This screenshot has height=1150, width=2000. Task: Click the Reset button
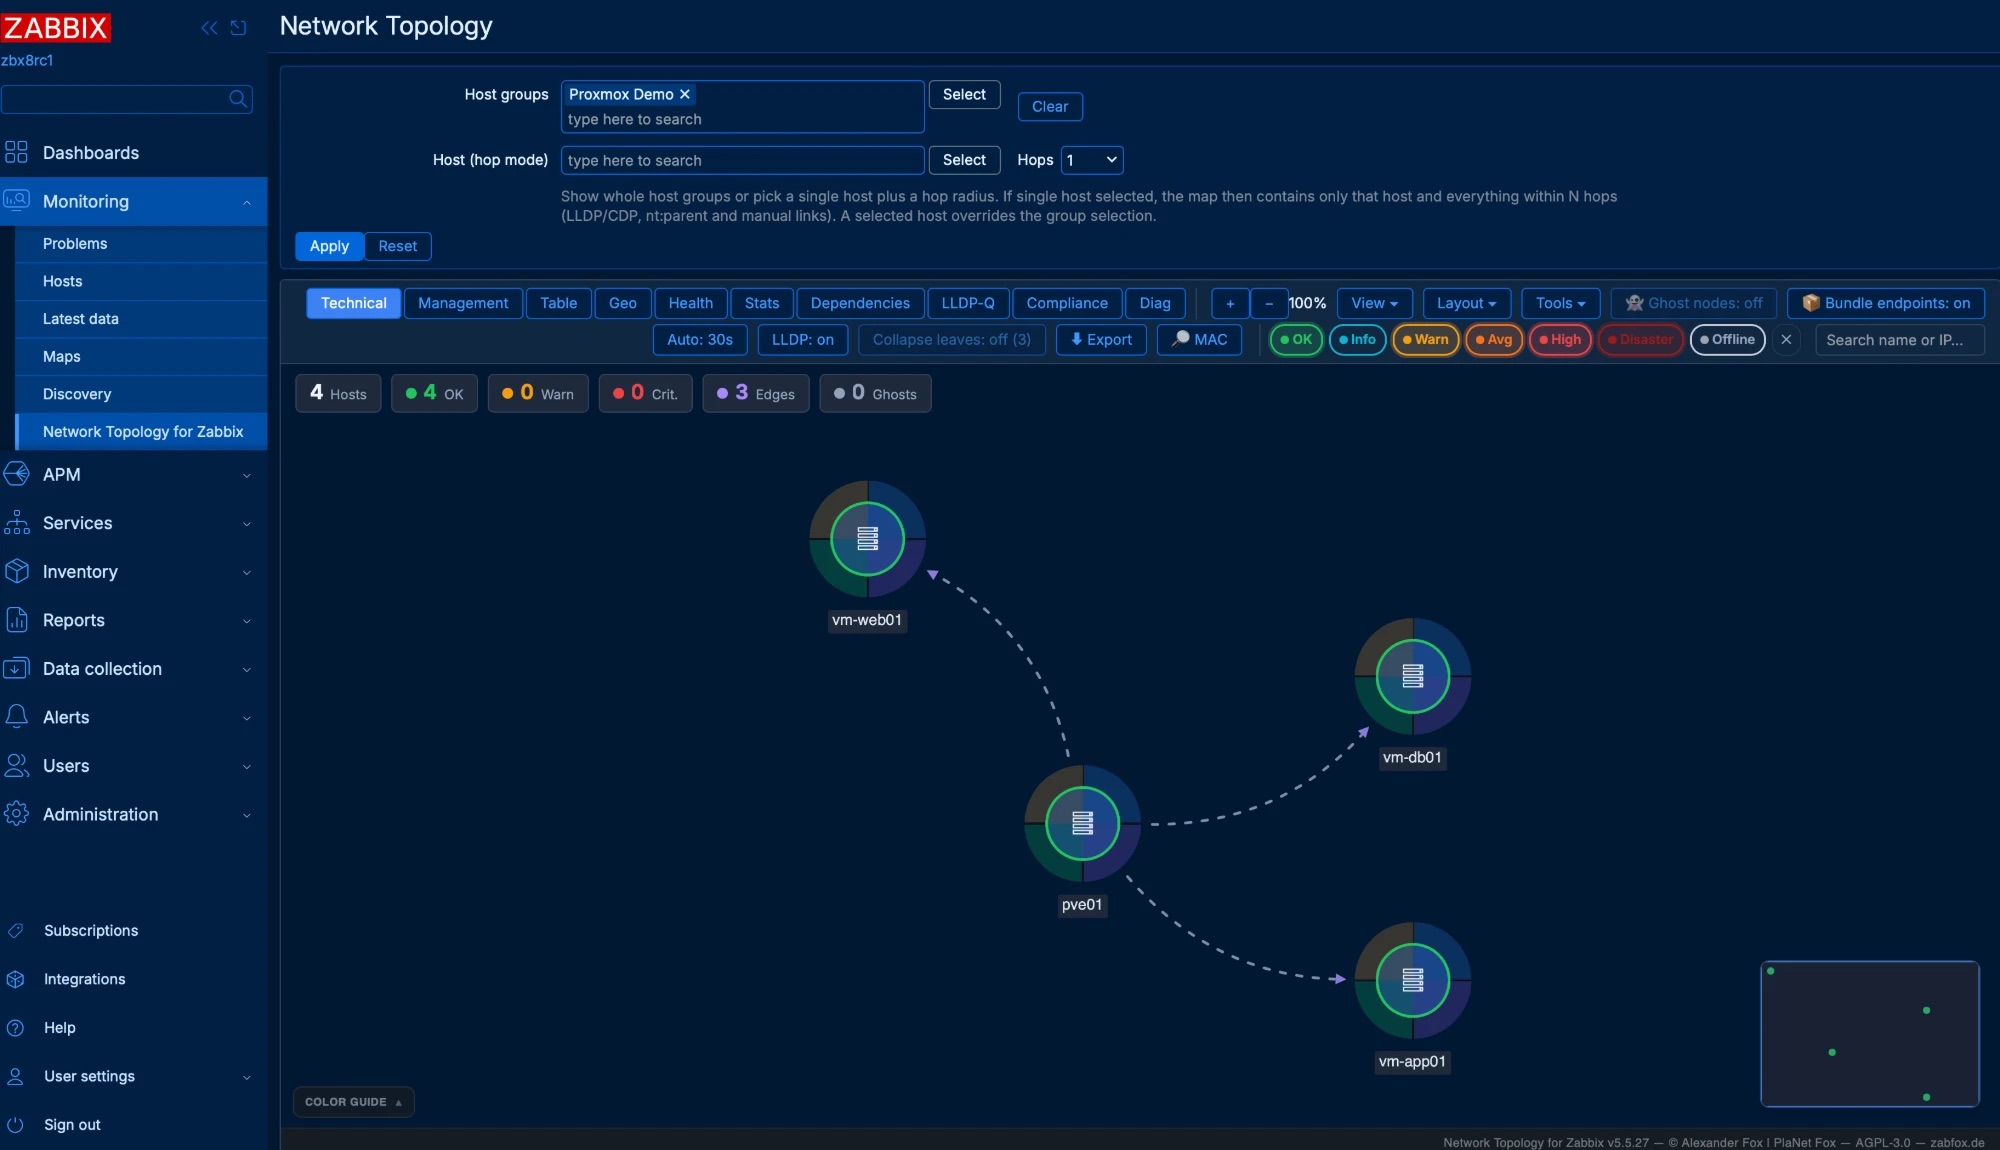397,246
